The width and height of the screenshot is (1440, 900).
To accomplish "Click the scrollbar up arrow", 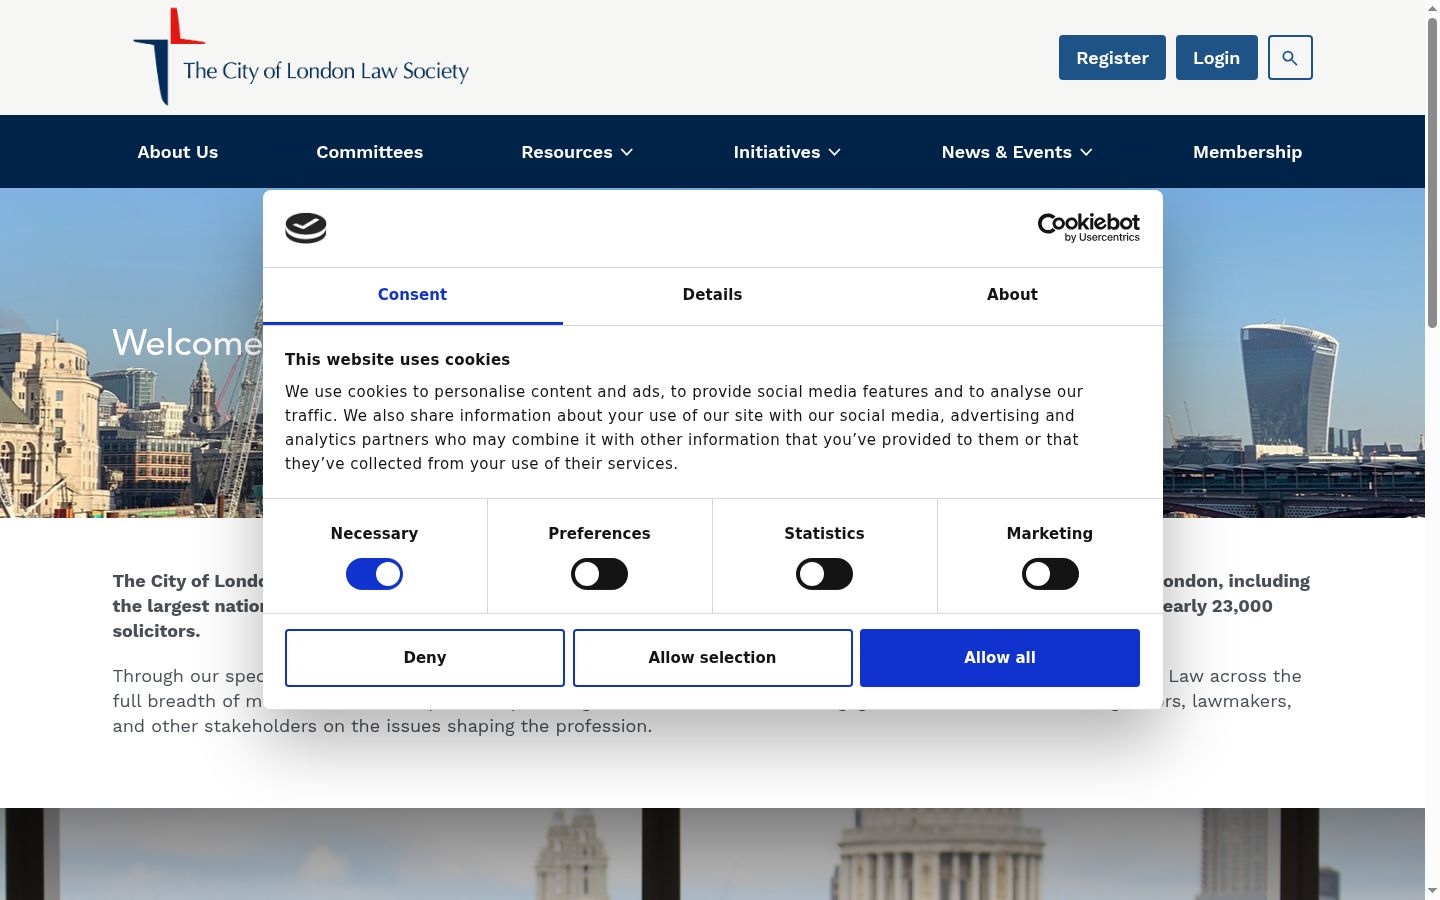I will coord(1432,8).
